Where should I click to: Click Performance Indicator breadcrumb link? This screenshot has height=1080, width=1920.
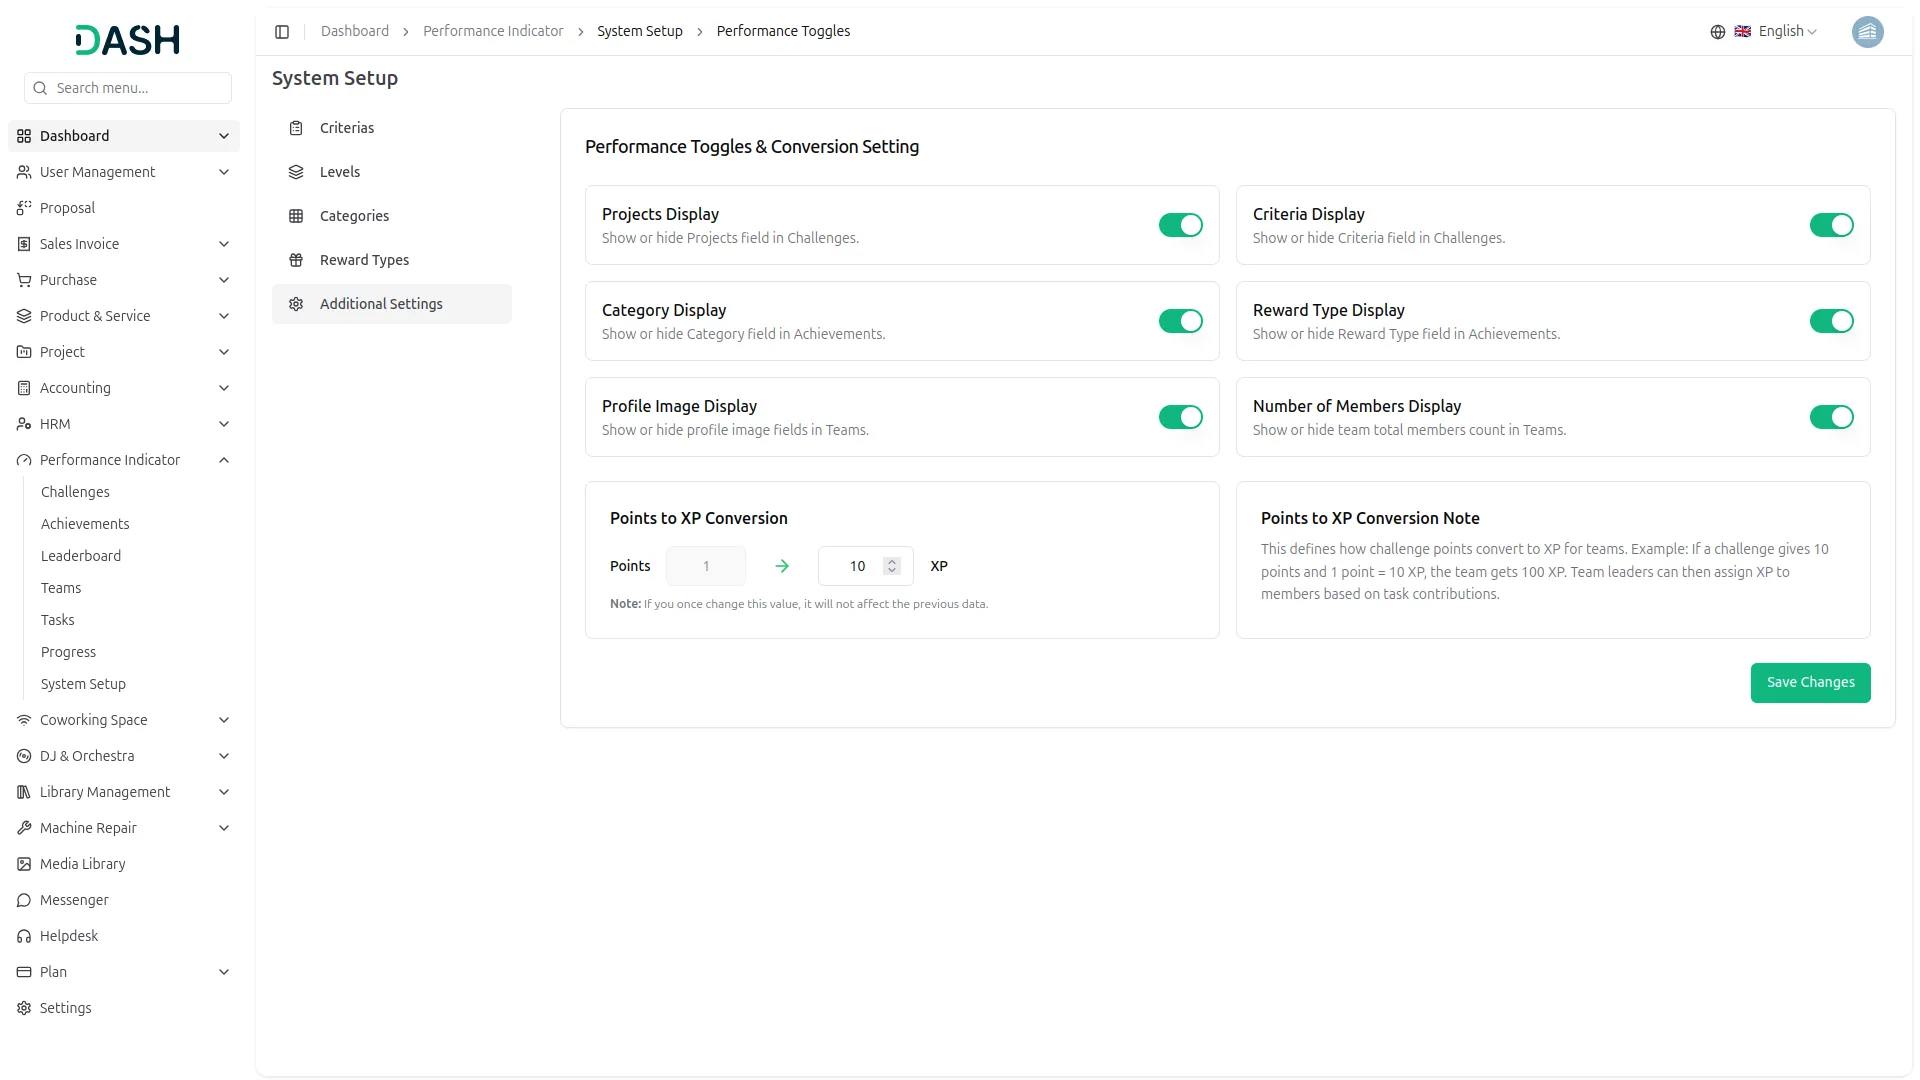[493, 32]
